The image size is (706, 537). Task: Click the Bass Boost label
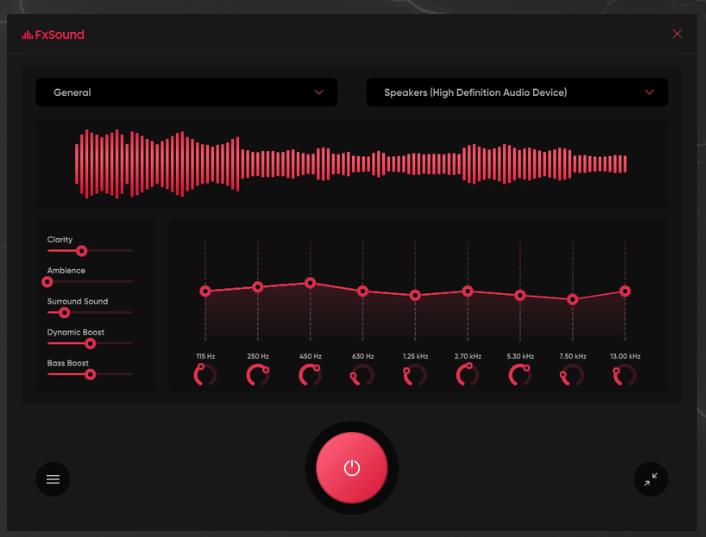[x=68, y=363]
